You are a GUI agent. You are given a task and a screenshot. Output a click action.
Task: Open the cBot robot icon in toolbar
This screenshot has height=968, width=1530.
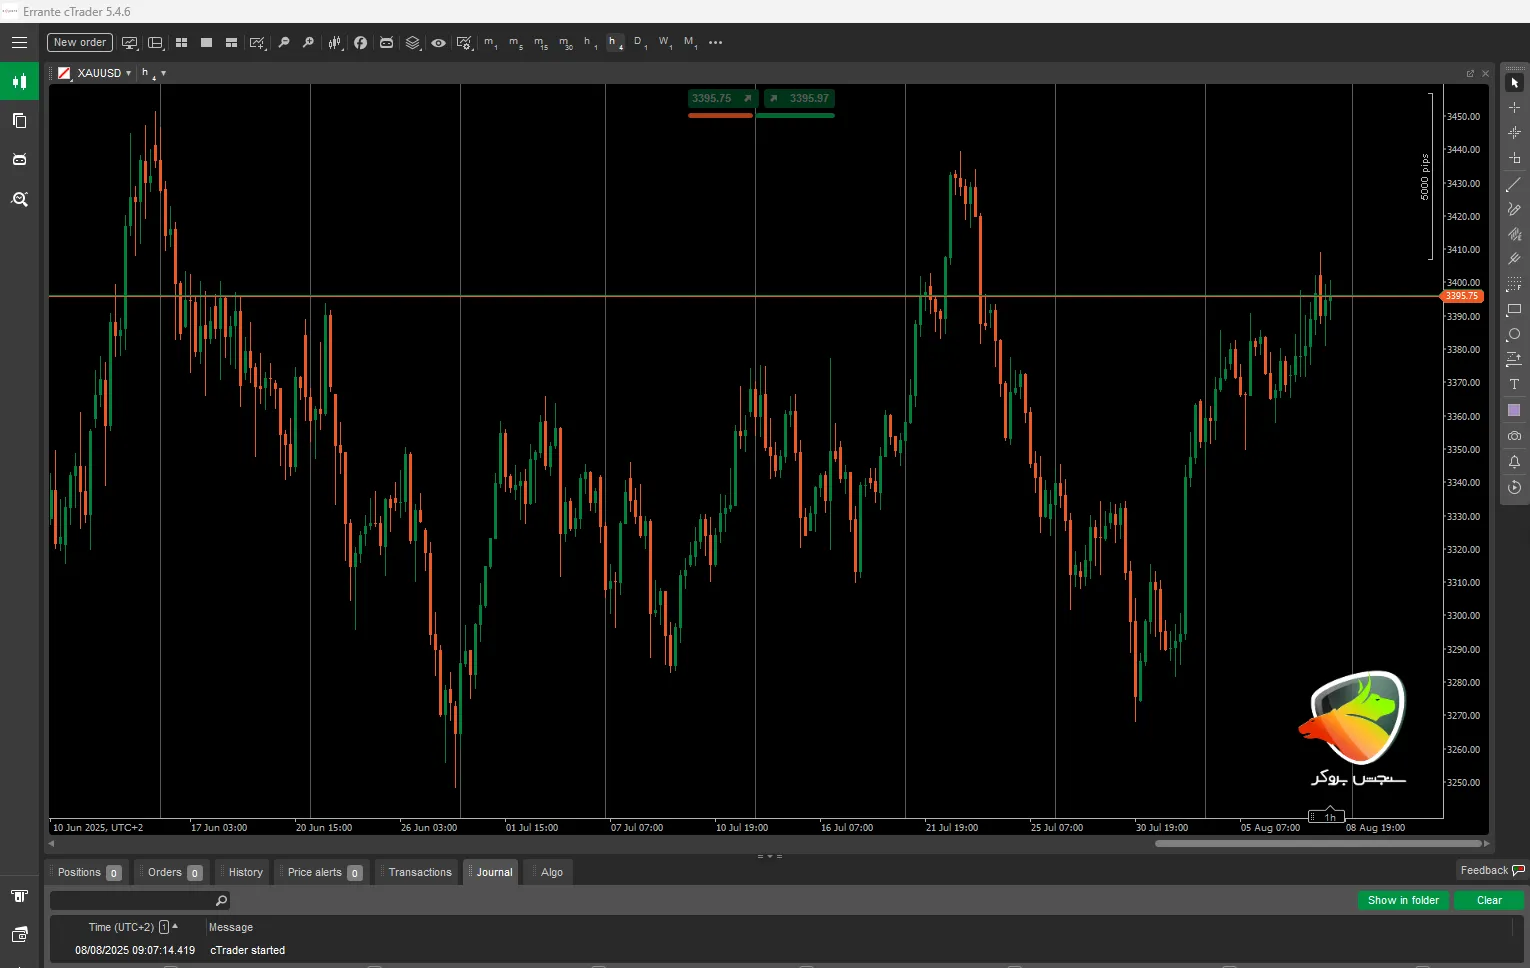click(386, 43)
